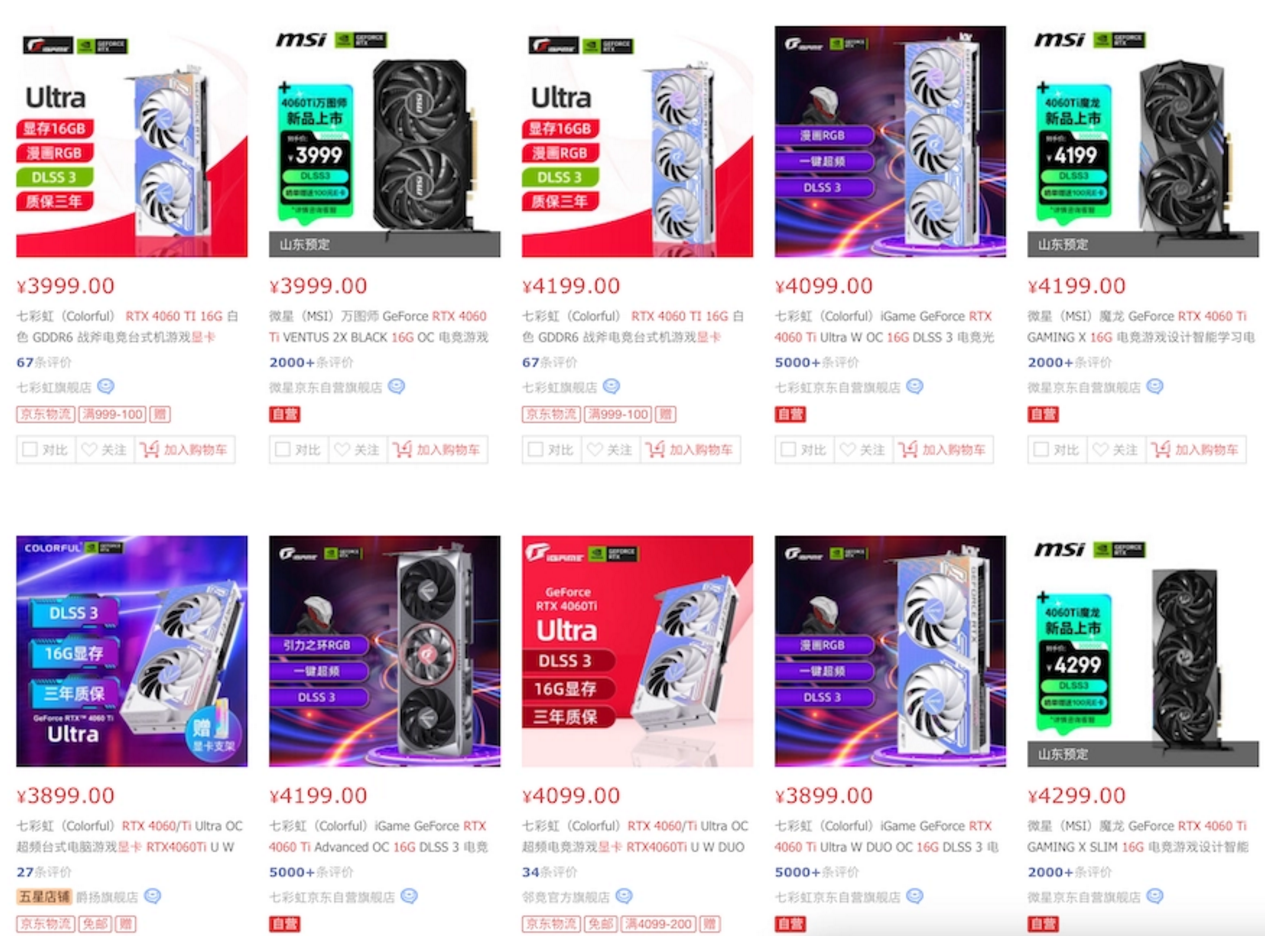This screenshot has width=1265, height=936.
Task: Add the MSI GAMING X ¥4199 card to cart
Action: (1197, 450)
